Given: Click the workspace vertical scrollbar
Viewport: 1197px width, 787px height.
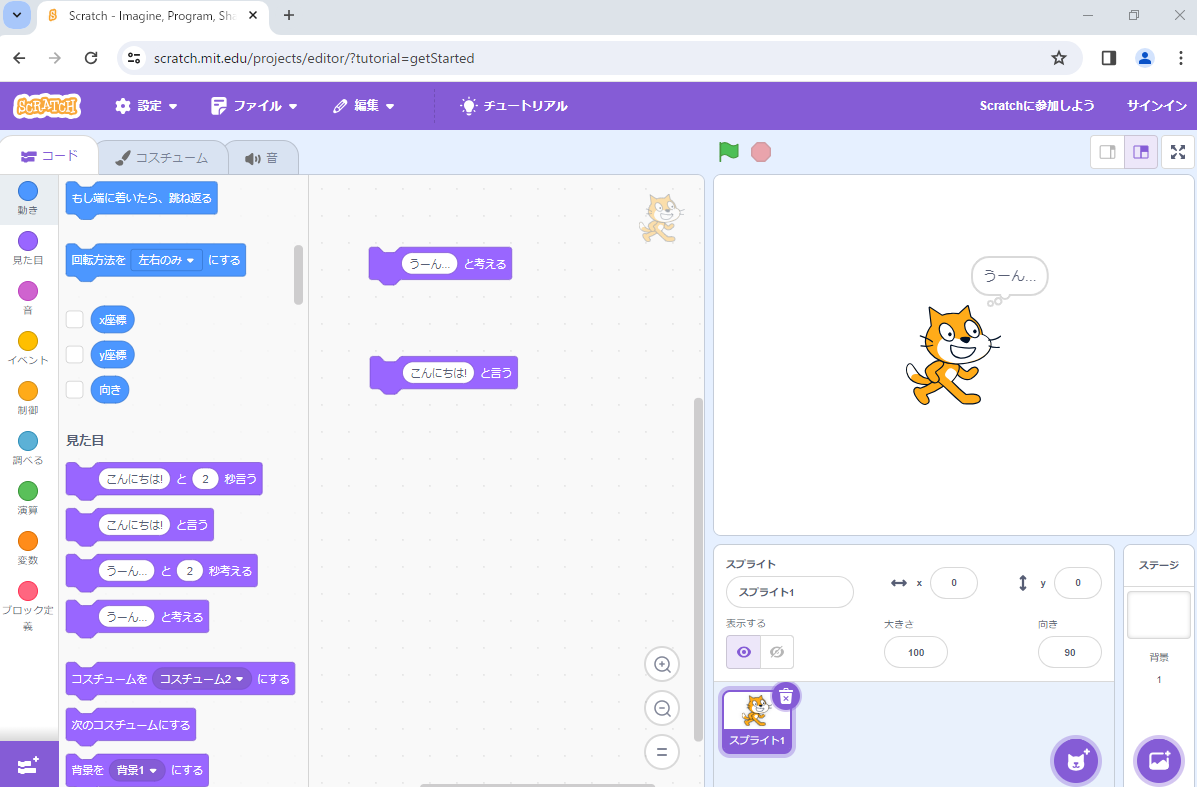Looking at the screenshot, I should pos(698,569).
